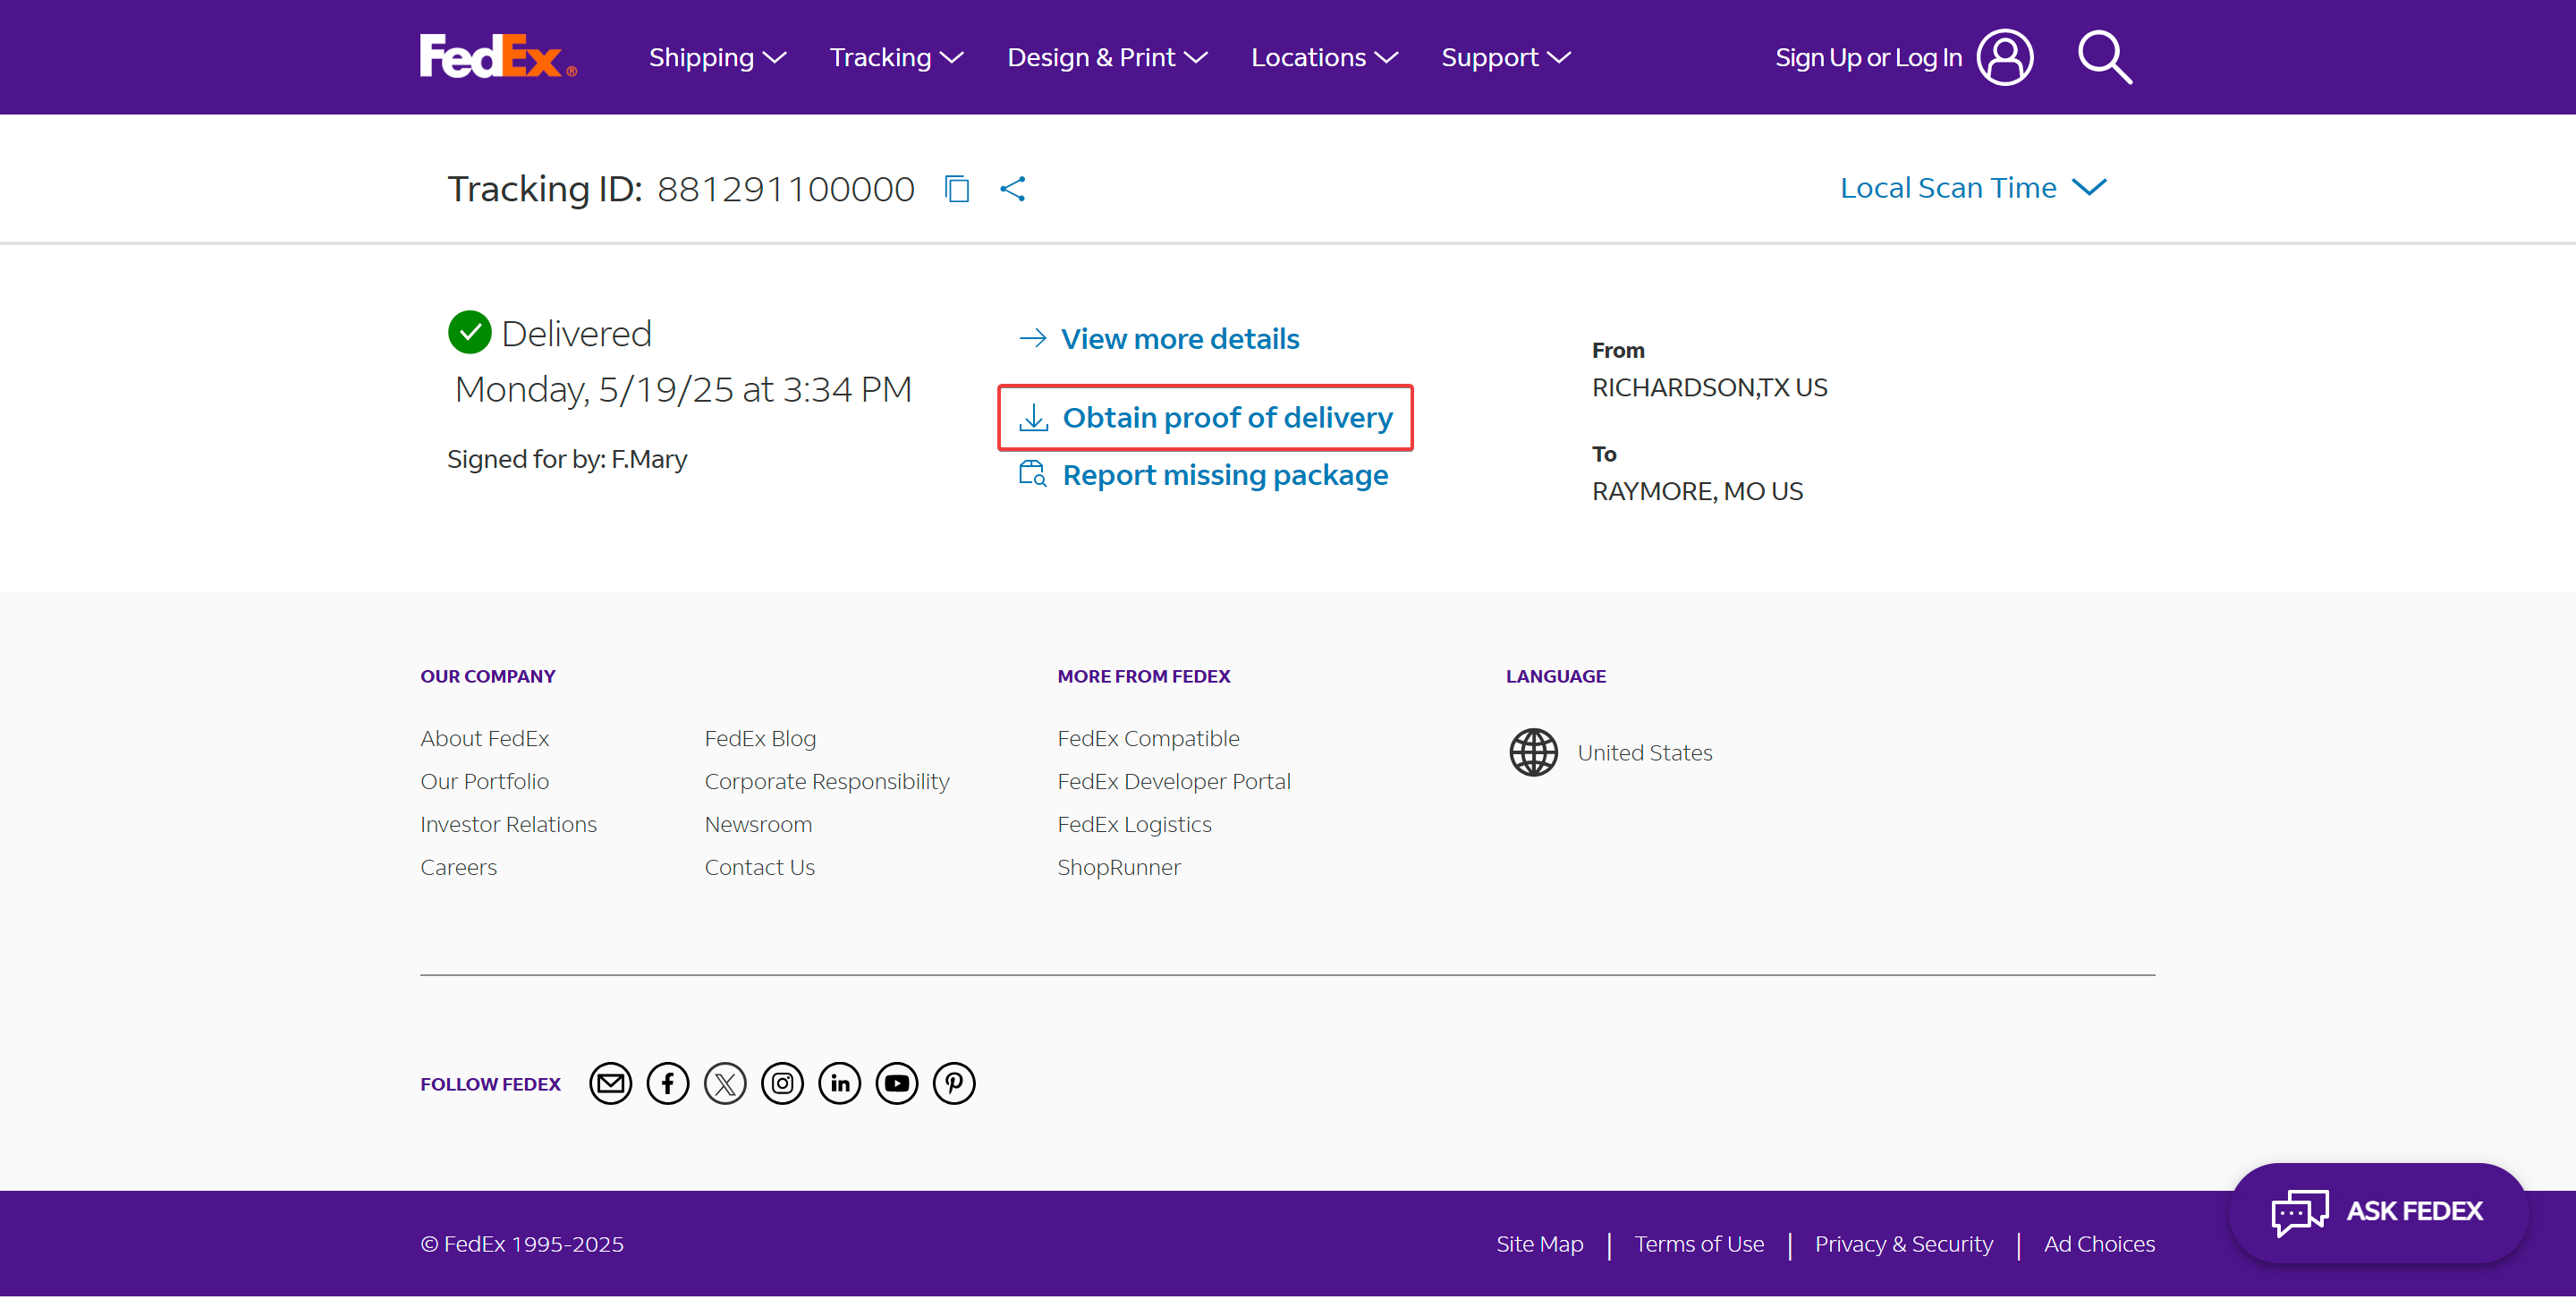Viewport: 2576px width, 1308px height.
Task: Open the Support menu
Action: pos(1505,57)
